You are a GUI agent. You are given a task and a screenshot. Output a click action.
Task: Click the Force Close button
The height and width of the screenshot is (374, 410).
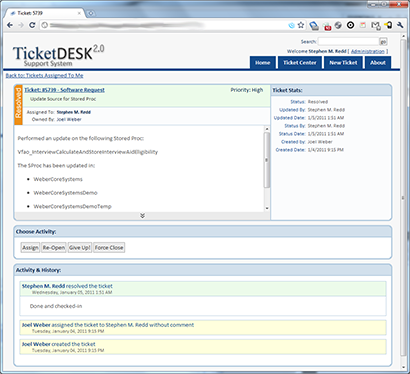[x=109, y=248]
